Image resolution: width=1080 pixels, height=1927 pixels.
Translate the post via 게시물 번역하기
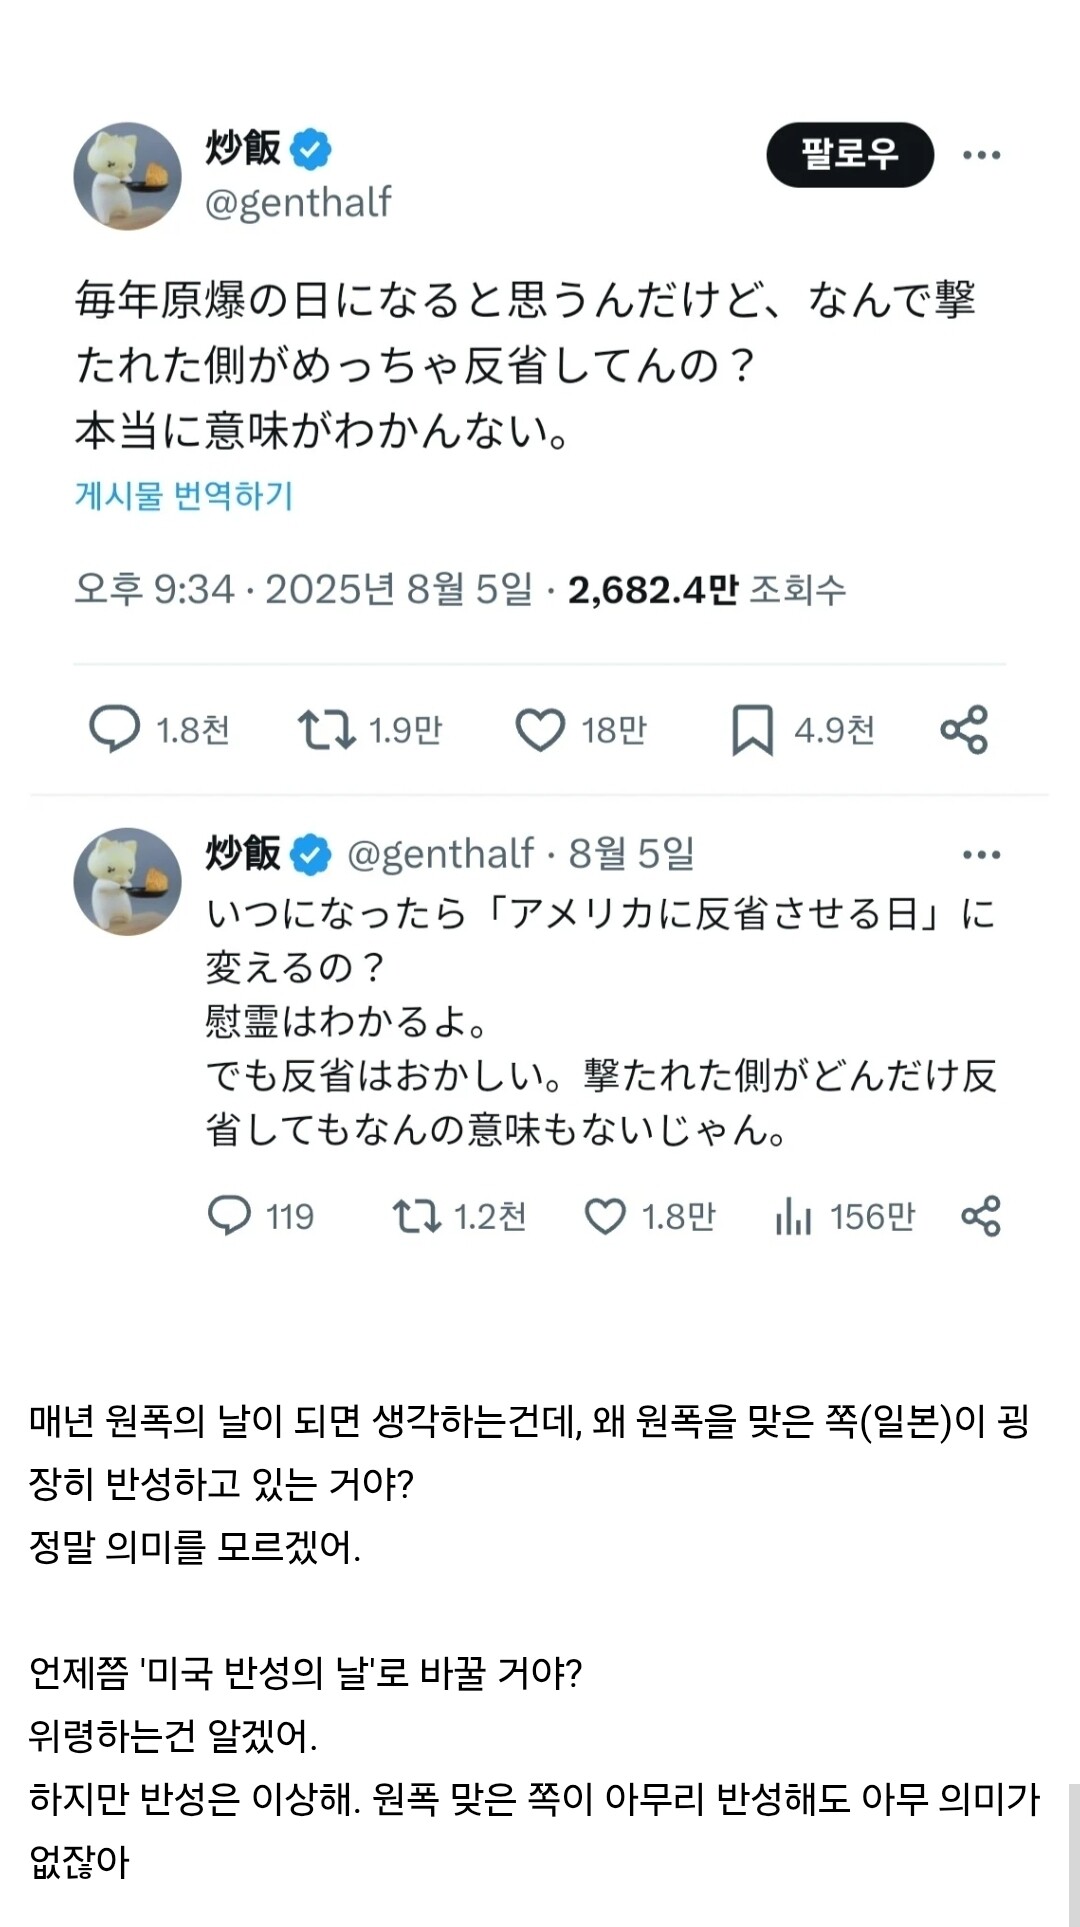point(184,495)
